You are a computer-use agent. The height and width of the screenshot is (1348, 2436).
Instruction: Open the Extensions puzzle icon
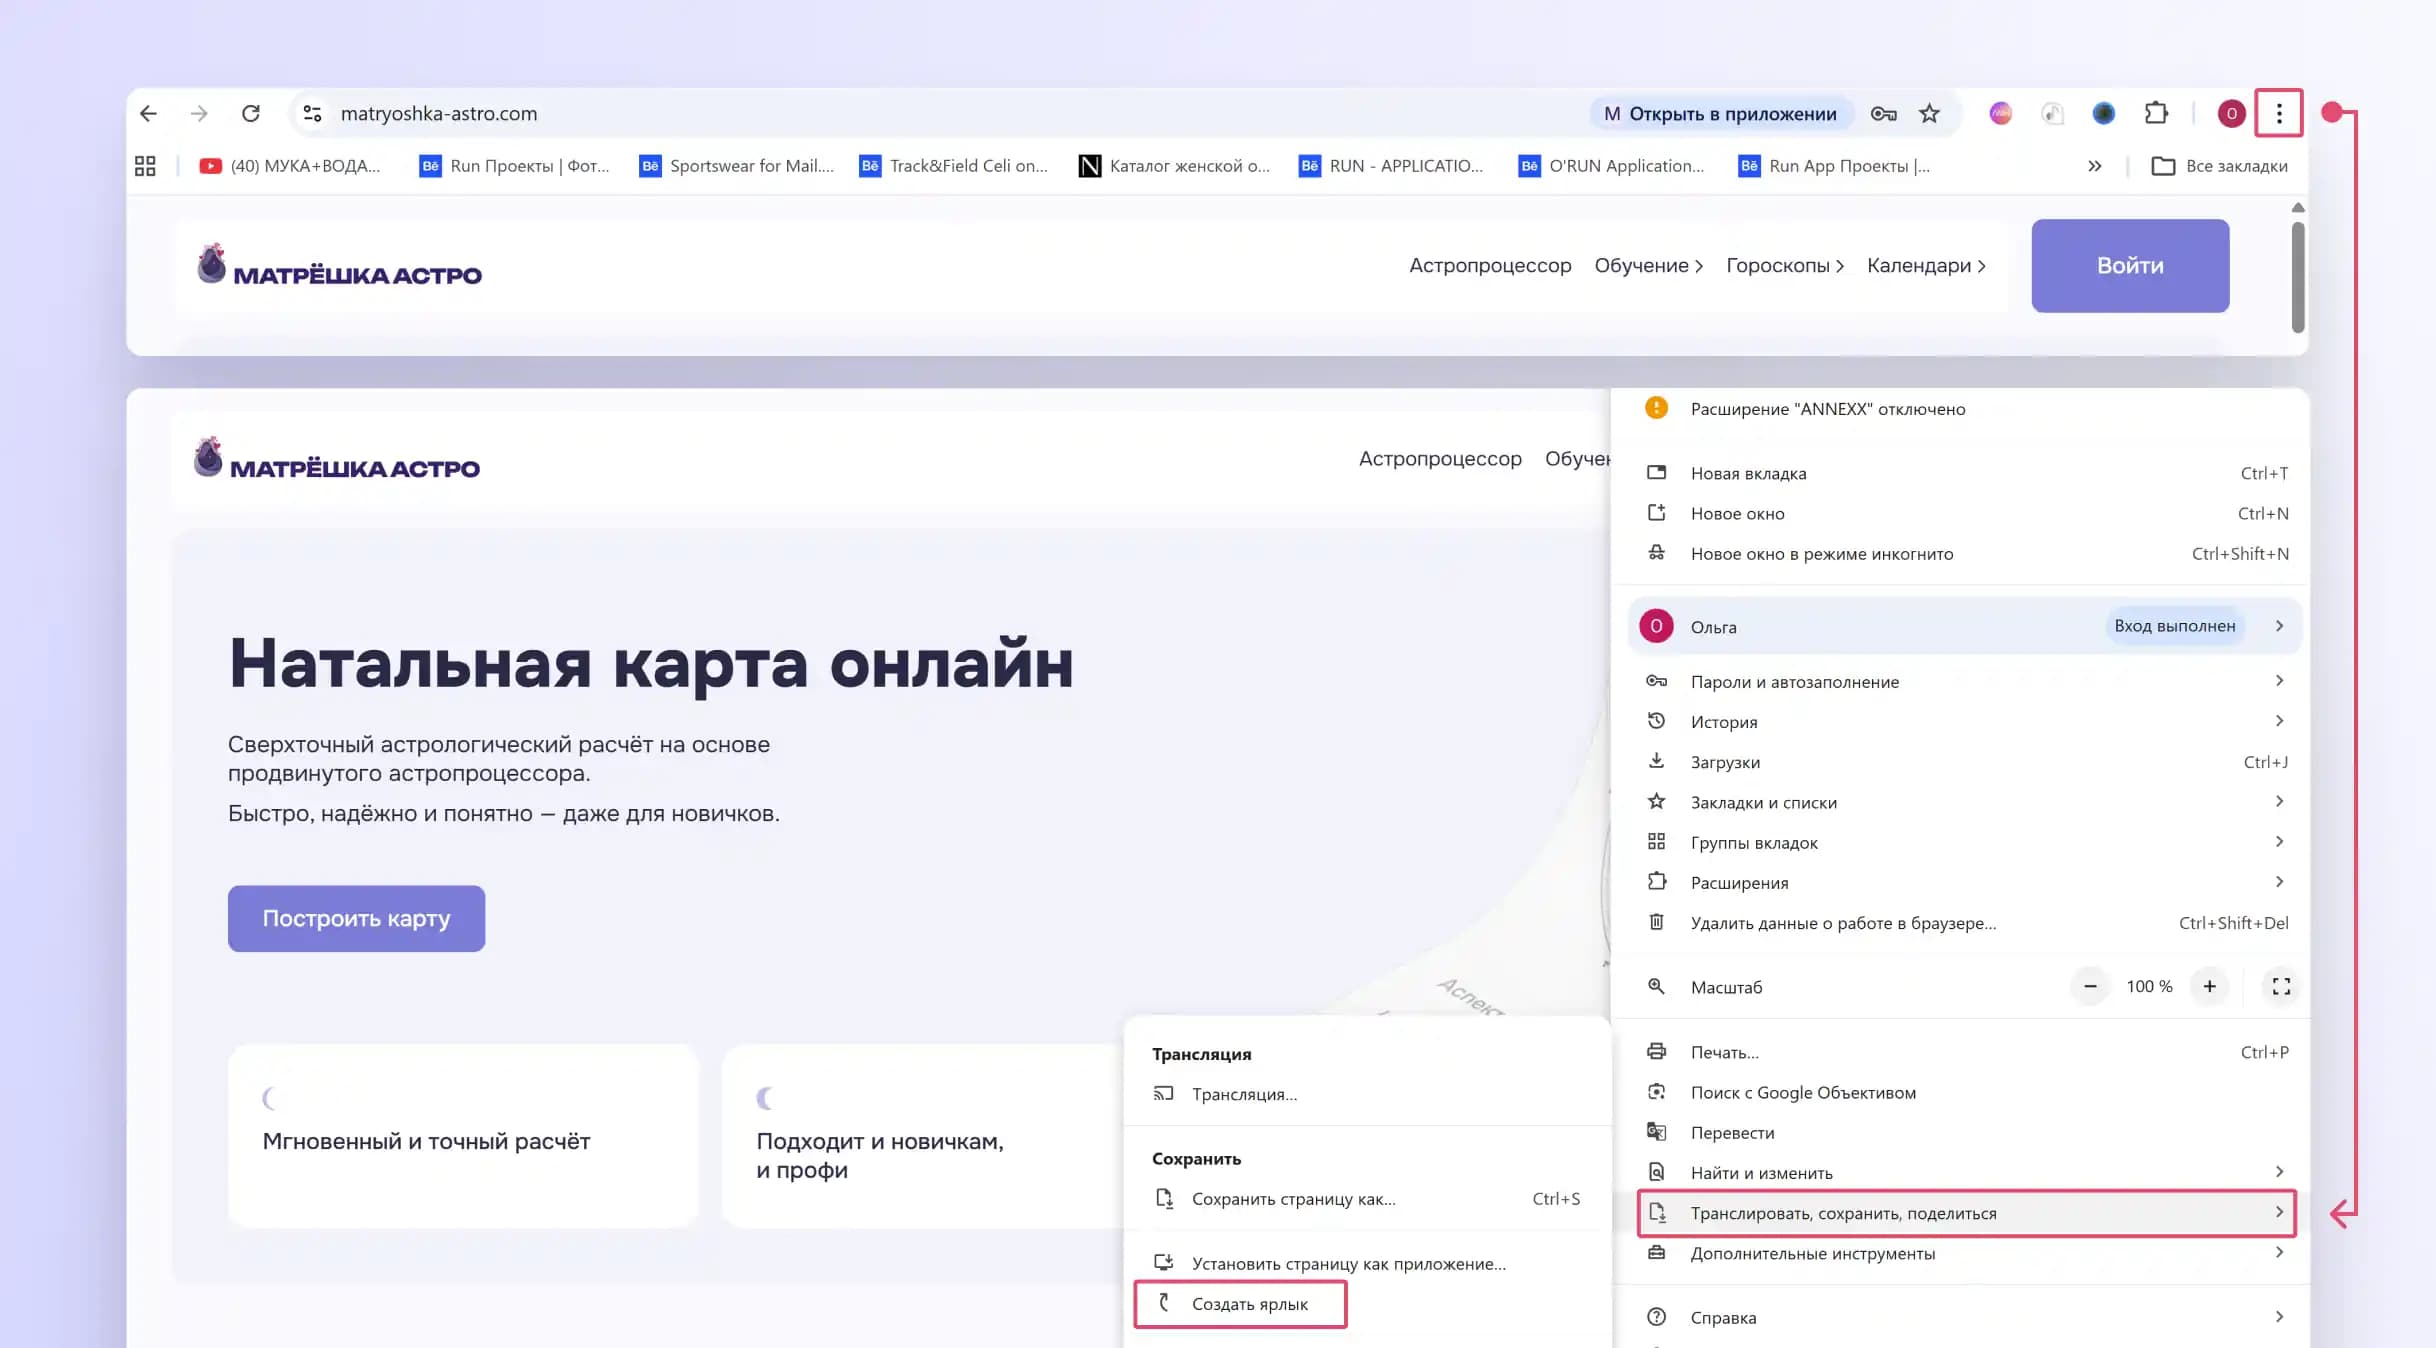tap(2157, 113)
